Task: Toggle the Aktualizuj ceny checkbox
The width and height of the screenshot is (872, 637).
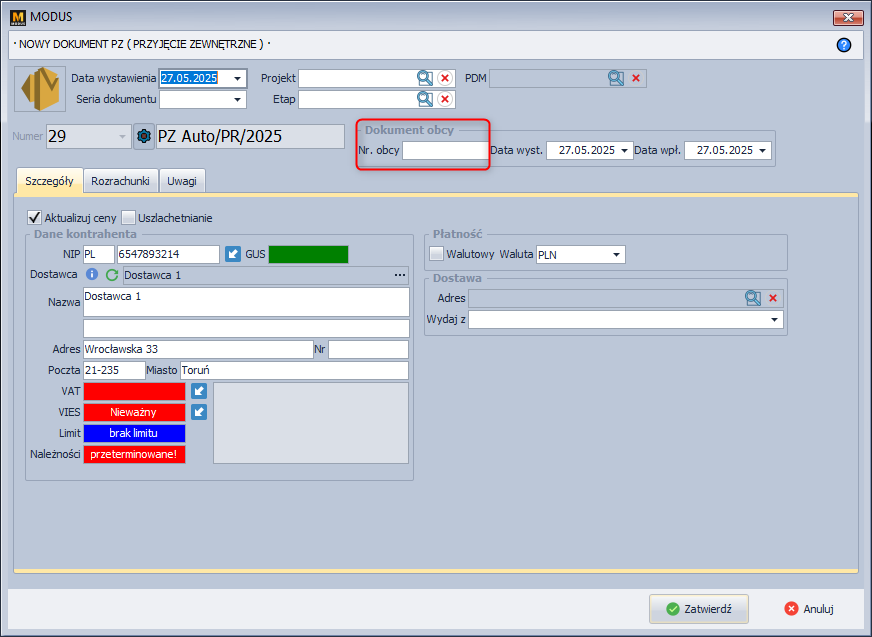Action: [34, 217]
